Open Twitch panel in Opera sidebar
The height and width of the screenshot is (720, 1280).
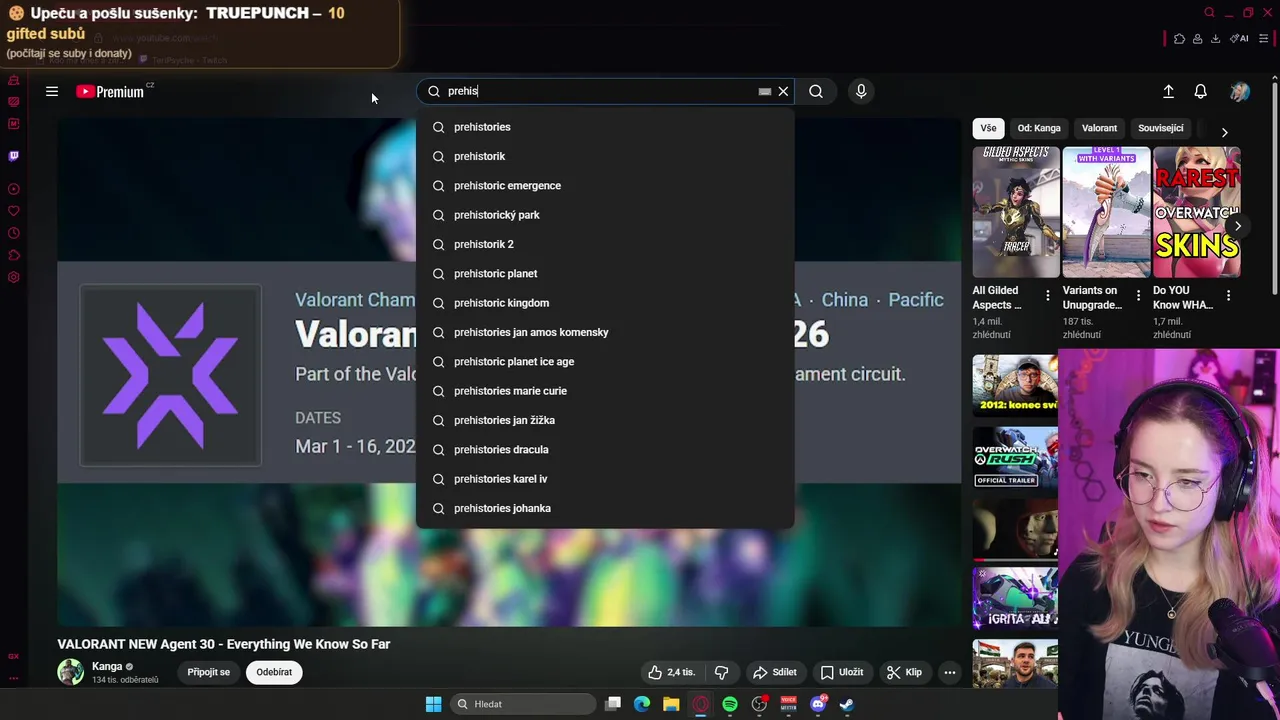coord(13,156)
